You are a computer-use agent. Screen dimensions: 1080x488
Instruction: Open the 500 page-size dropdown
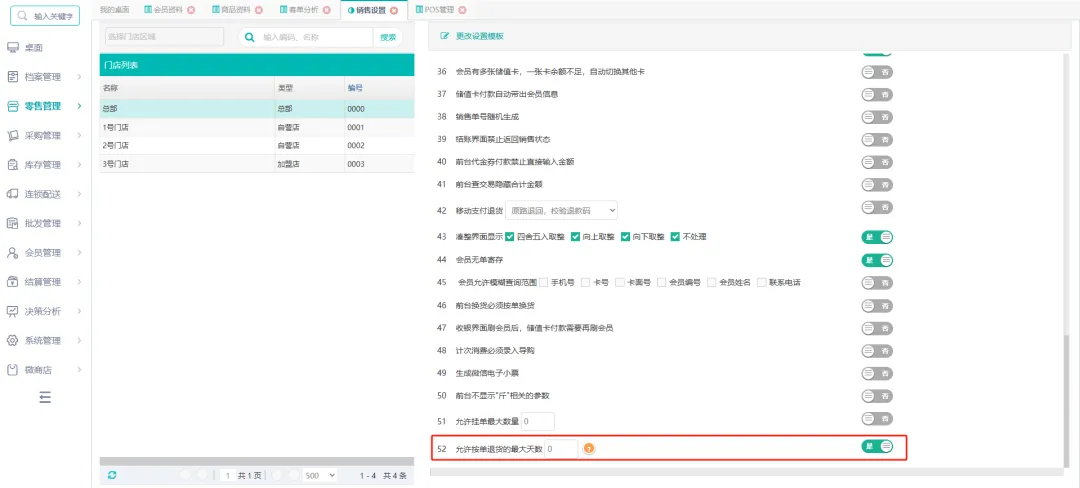[320, 475]
